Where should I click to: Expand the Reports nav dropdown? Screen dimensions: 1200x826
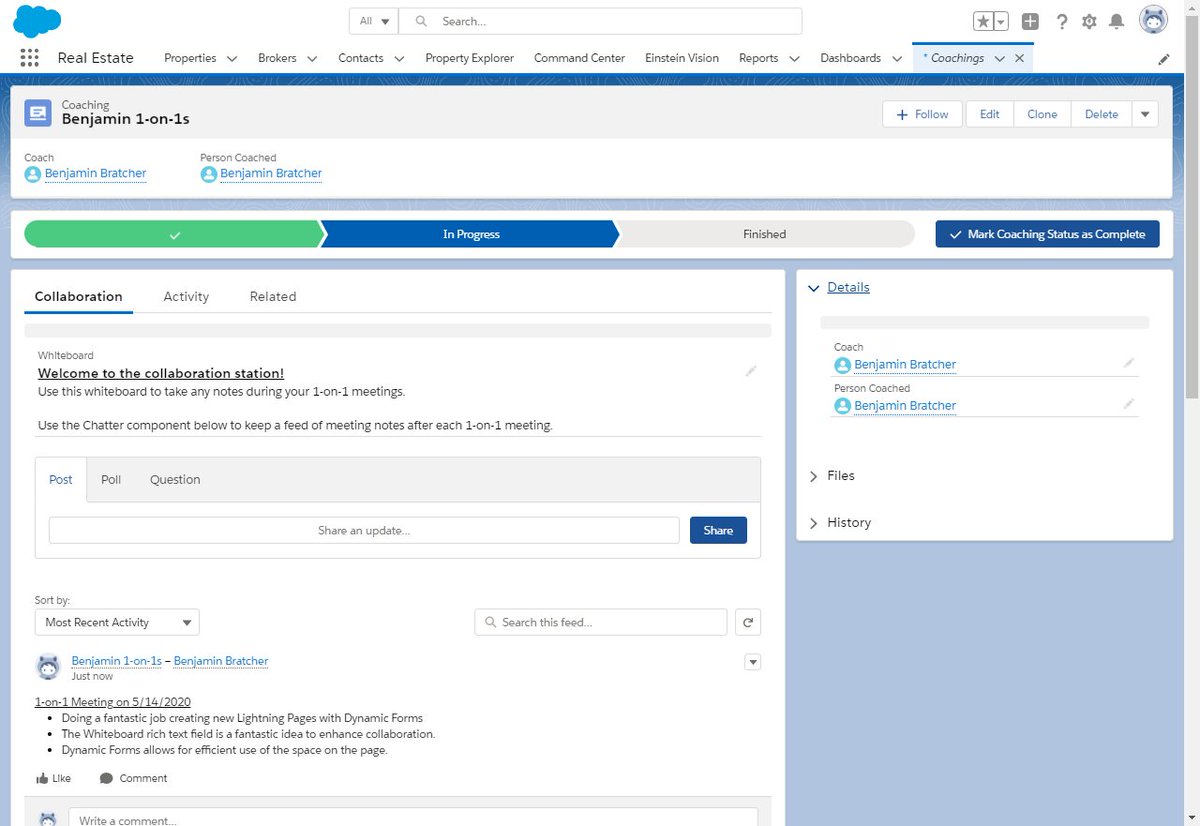point(794,59)
